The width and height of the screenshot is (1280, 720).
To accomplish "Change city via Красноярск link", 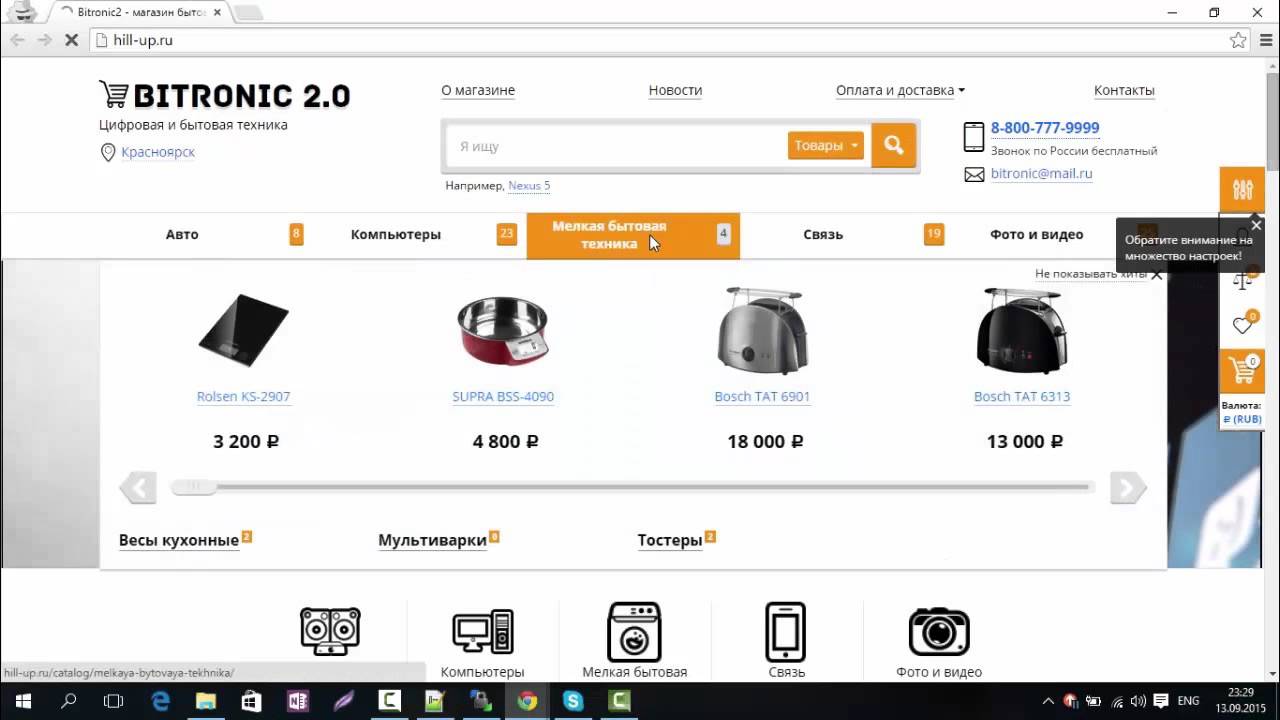I will coord(158,152).
